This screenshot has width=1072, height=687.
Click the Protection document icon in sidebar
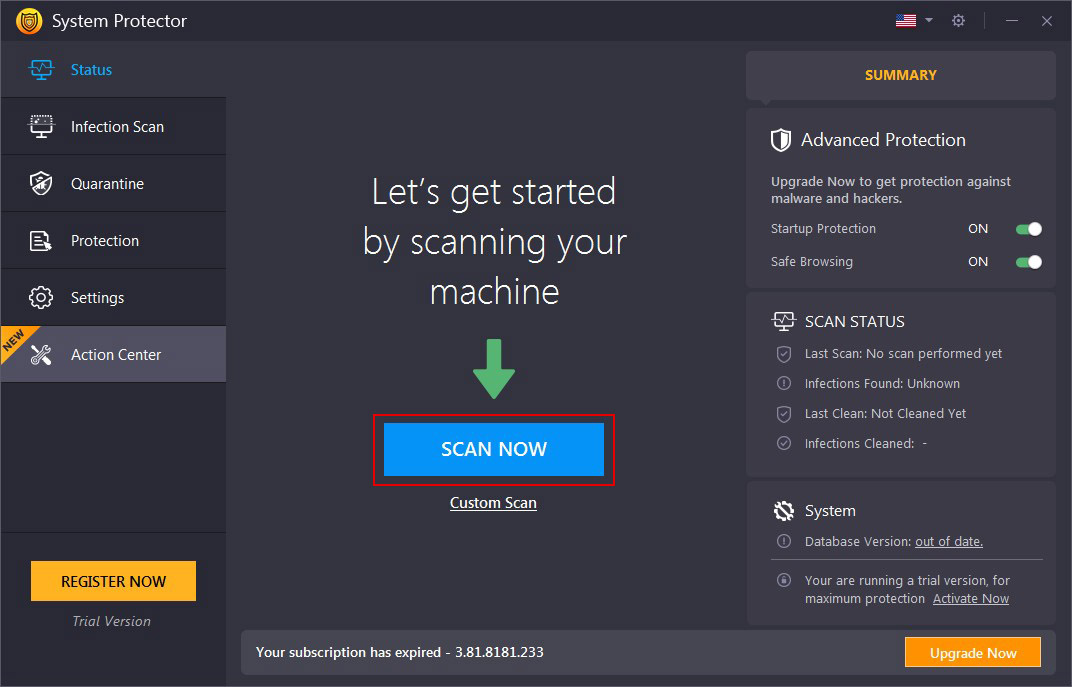(42, 240)
